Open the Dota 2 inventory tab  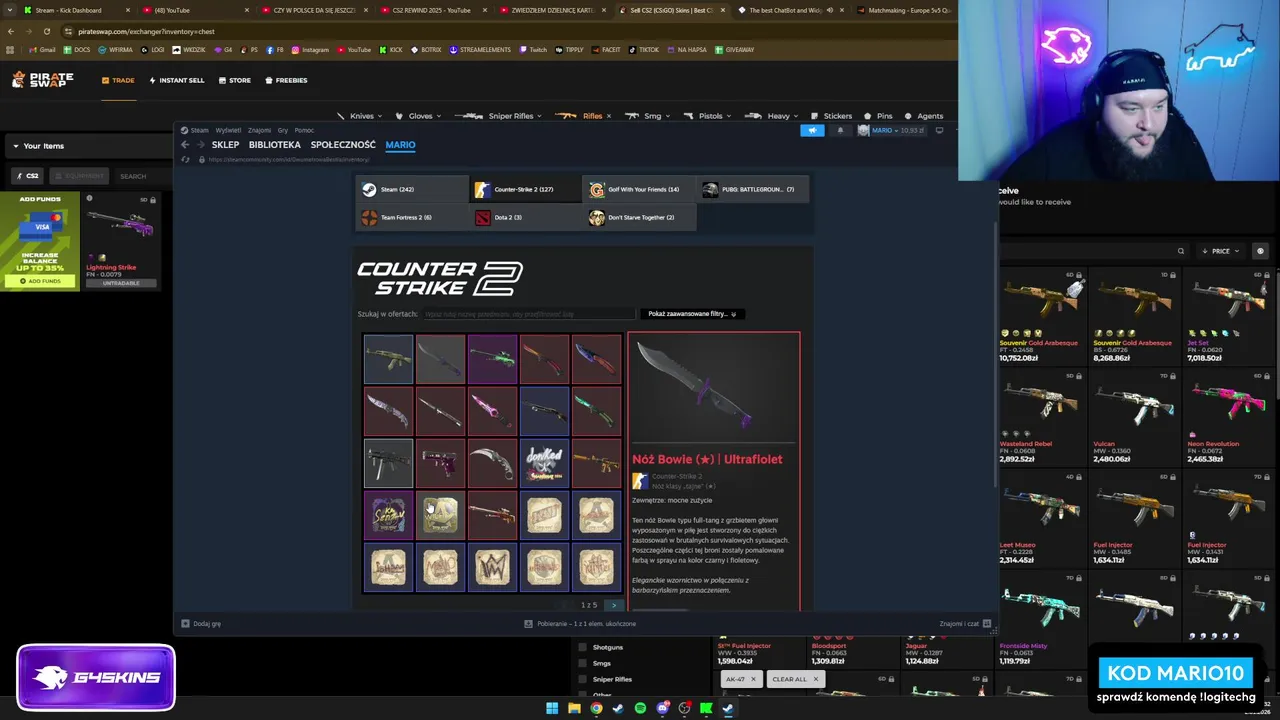pyautogui.click(x=526, y=217)
